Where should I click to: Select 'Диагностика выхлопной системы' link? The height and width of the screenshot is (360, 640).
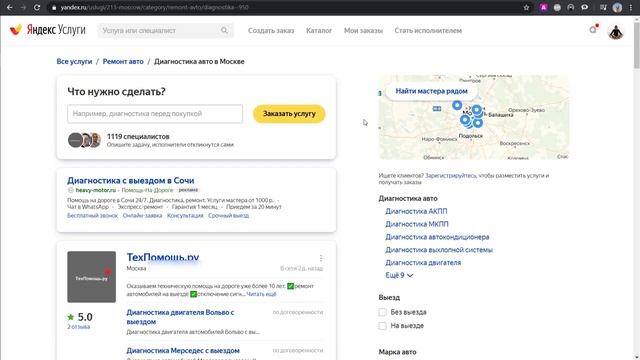(439, 250)
